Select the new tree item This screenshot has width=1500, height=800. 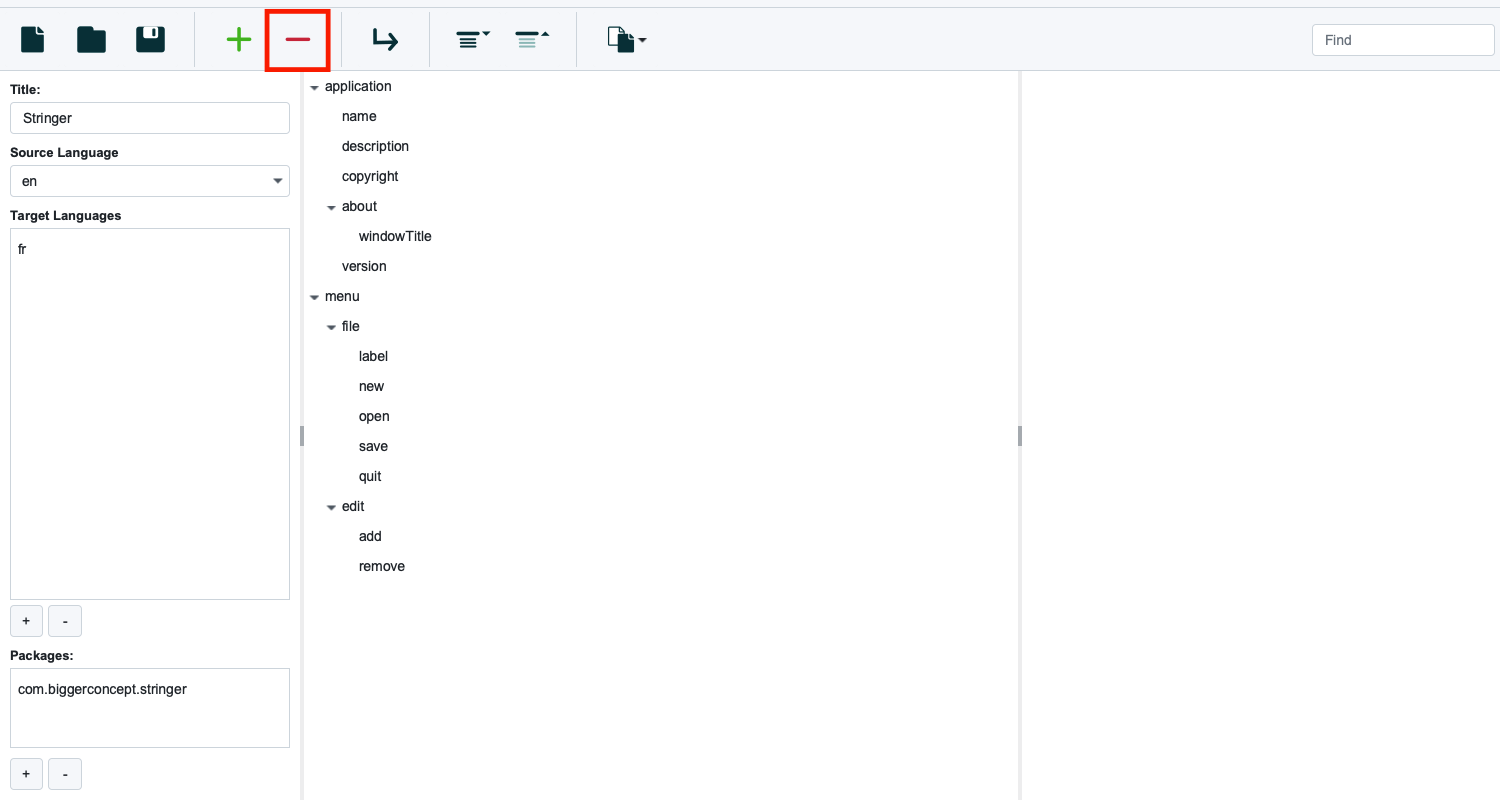point(371,386)
